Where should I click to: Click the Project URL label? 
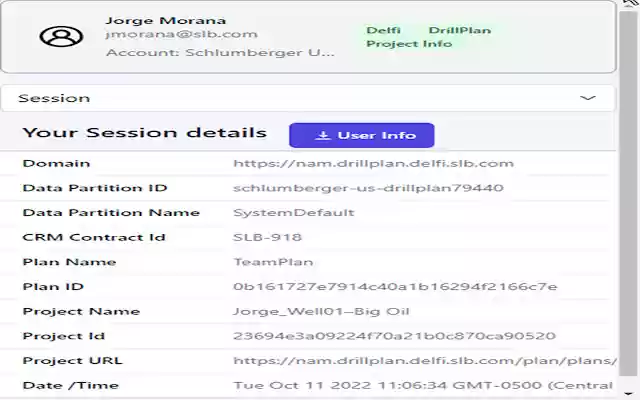(72, 361)
